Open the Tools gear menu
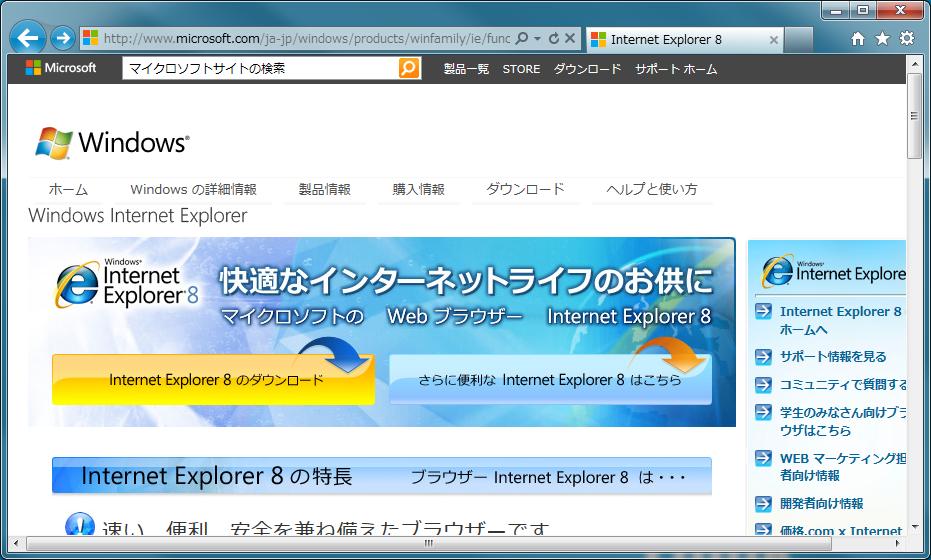The image size is (931, 560). (907, 39)
